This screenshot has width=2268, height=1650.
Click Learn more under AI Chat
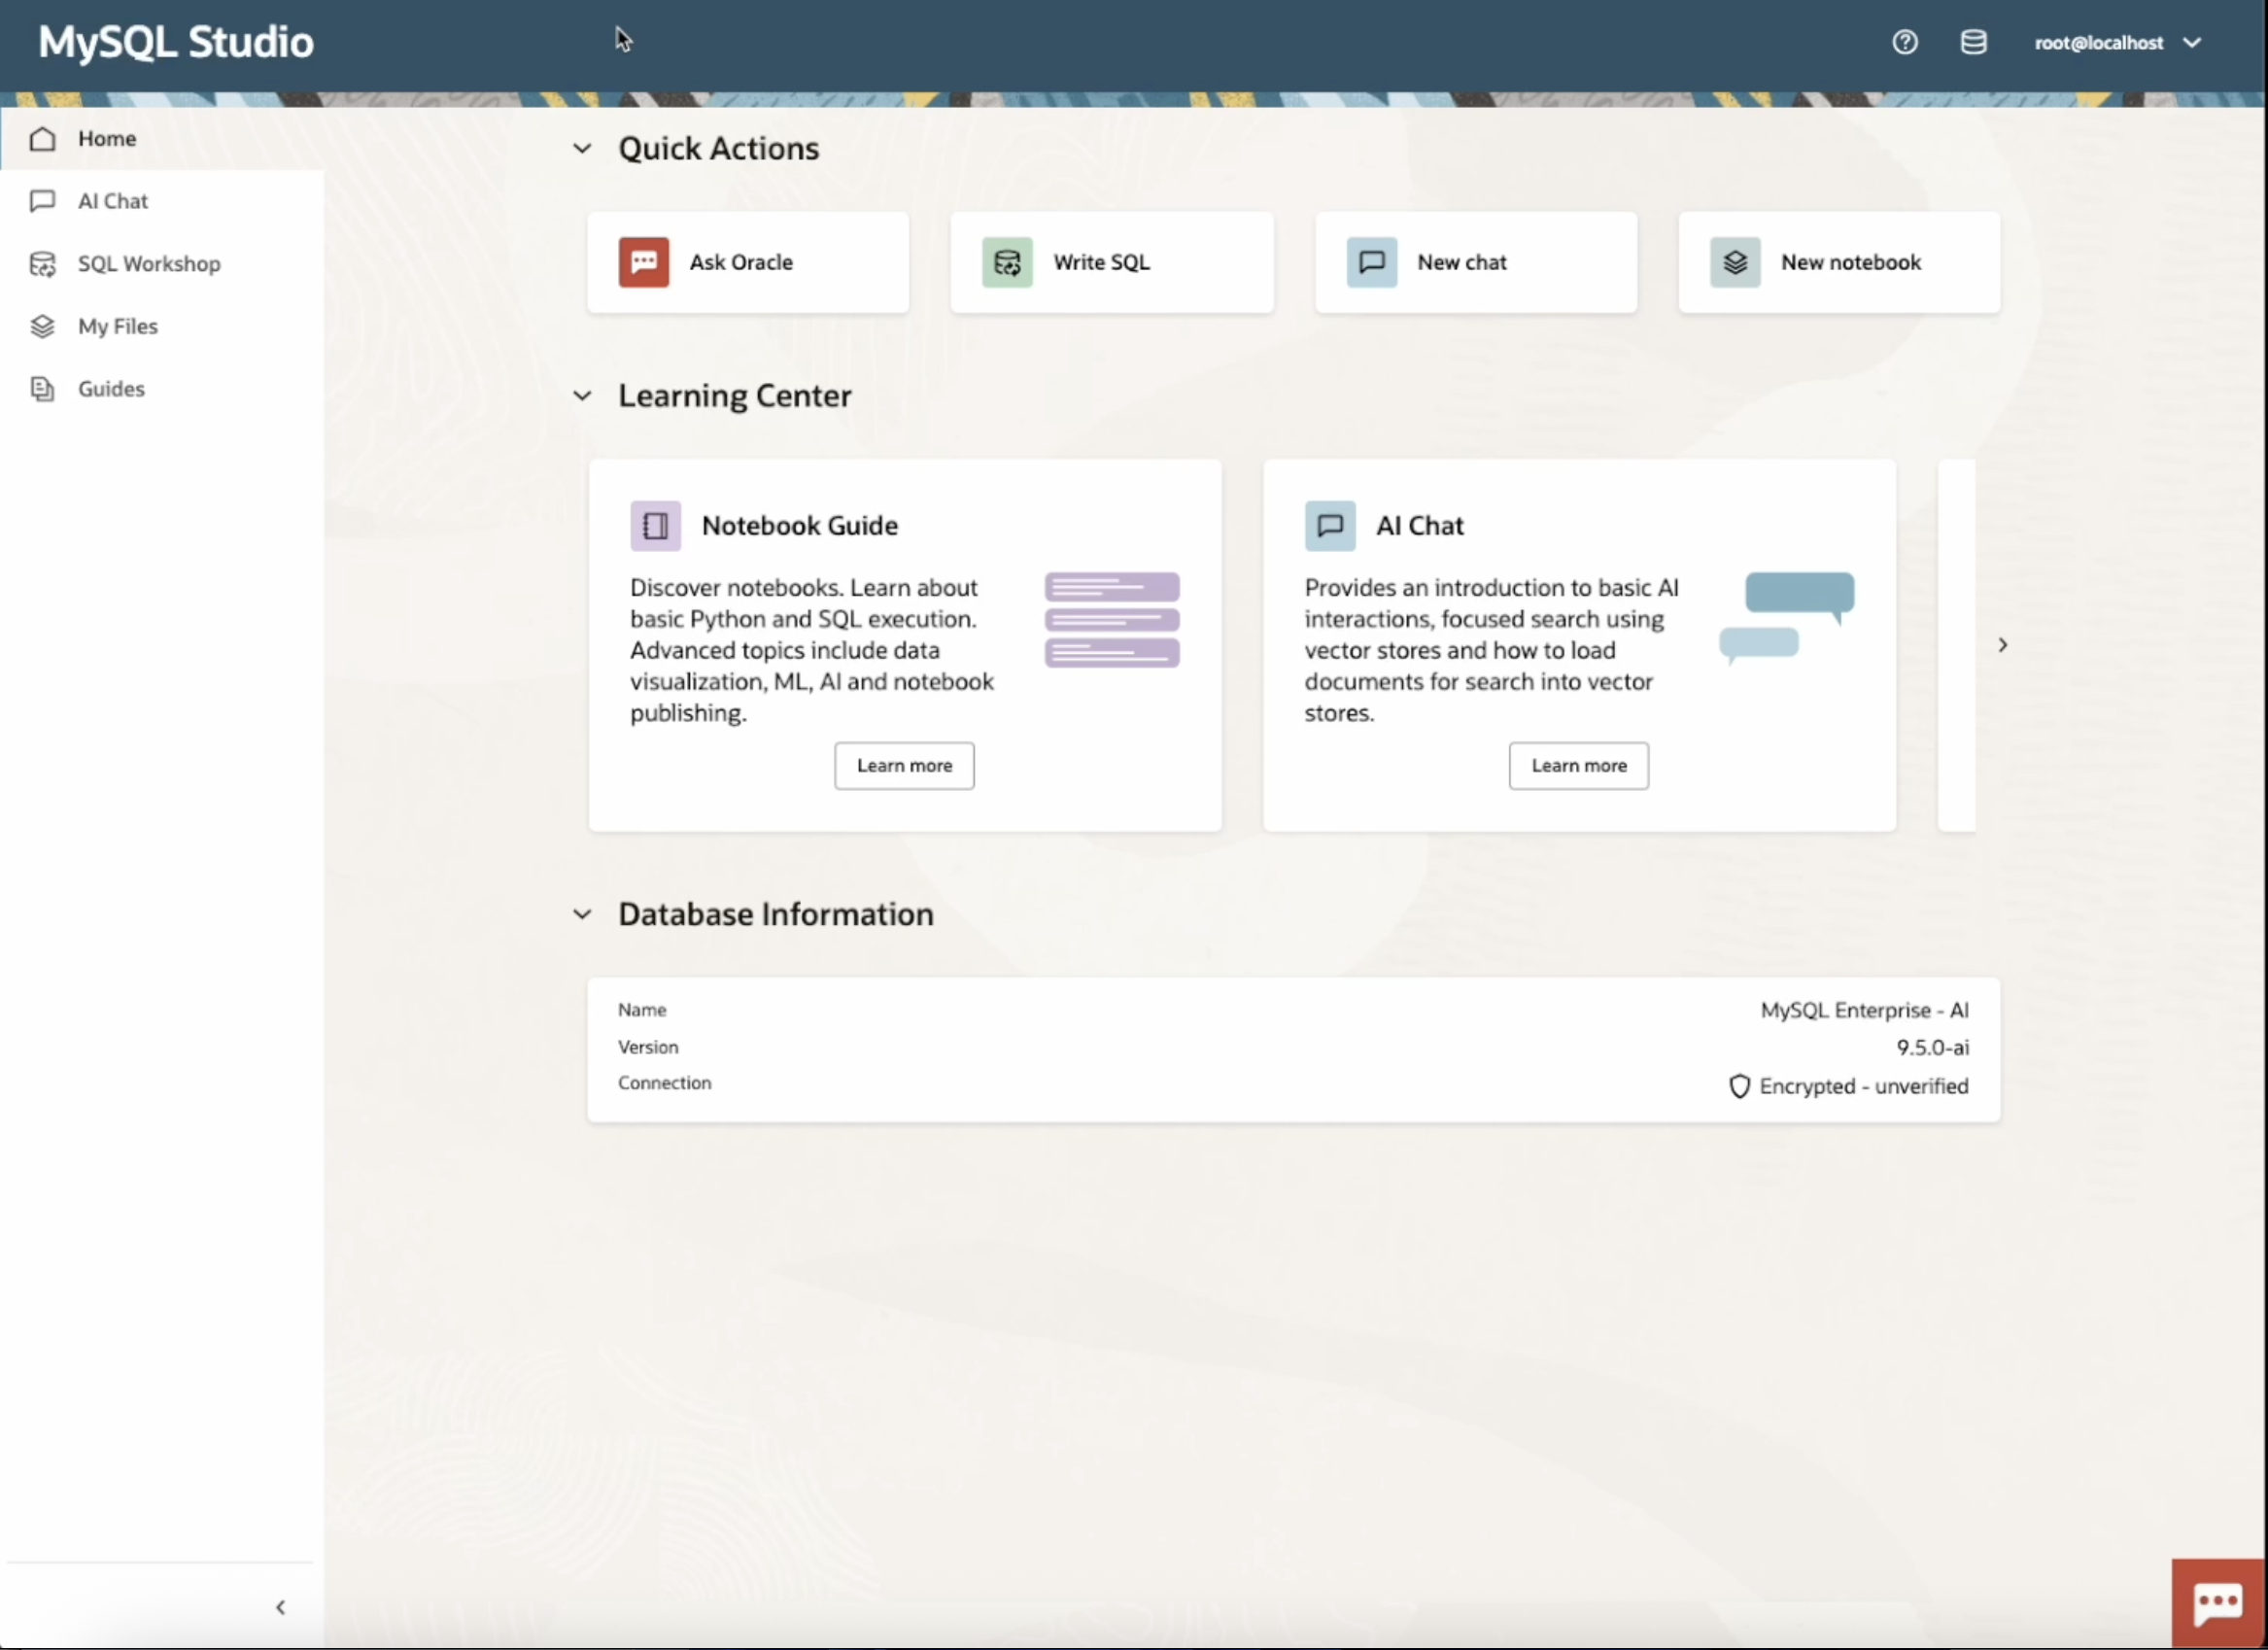click(x=1578, y=765)
